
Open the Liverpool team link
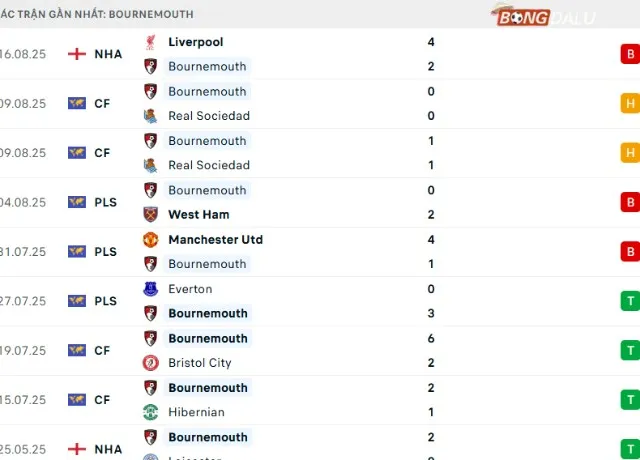point(196,42)
